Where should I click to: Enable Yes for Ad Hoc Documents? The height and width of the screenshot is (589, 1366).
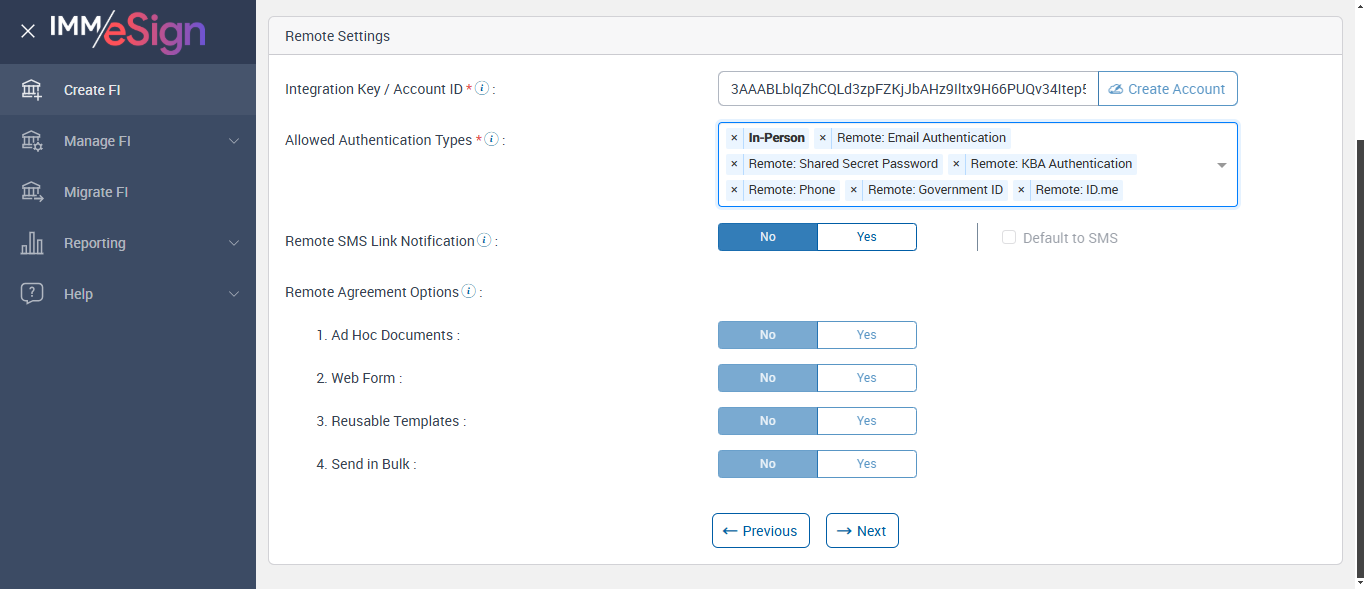click(866, 335)
